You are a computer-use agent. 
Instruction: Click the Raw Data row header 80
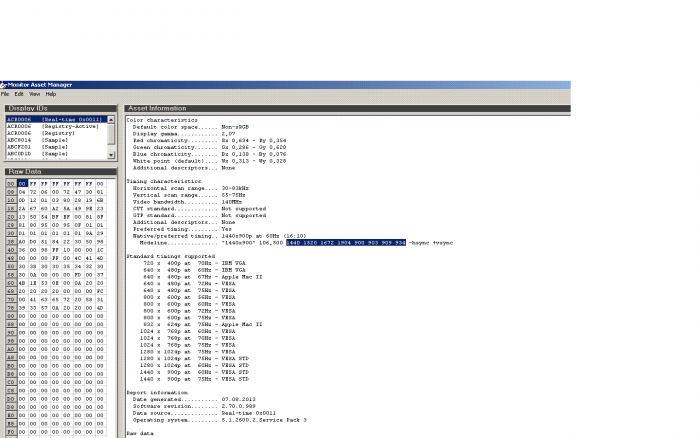click(x=11, y=316)
